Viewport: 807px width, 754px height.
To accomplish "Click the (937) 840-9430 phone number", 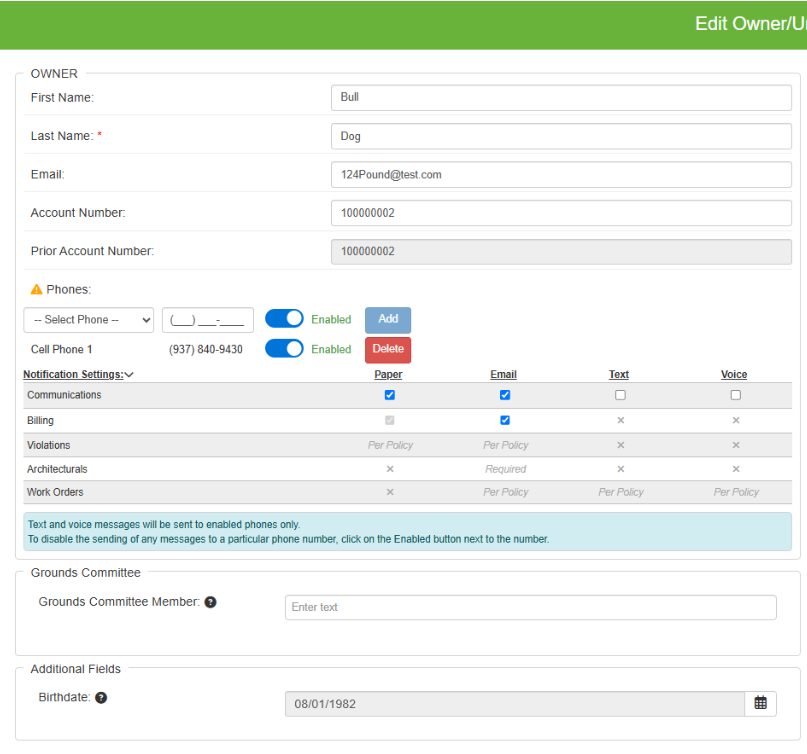I will coord(205,349).
